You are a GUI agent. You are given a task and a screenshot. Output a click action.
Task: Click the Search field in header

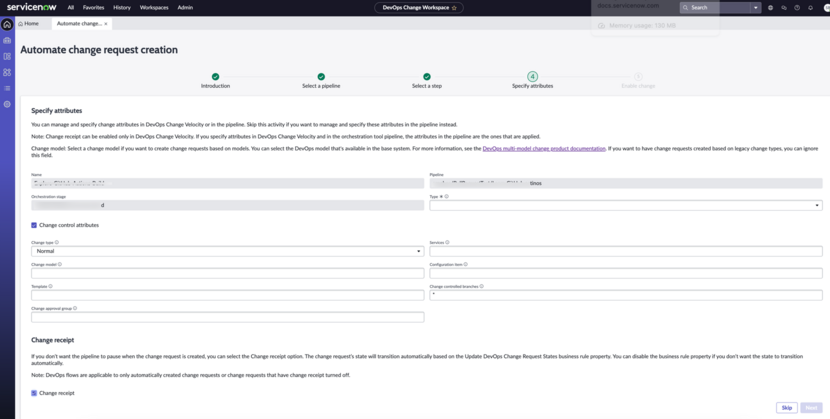click(716, 8)
